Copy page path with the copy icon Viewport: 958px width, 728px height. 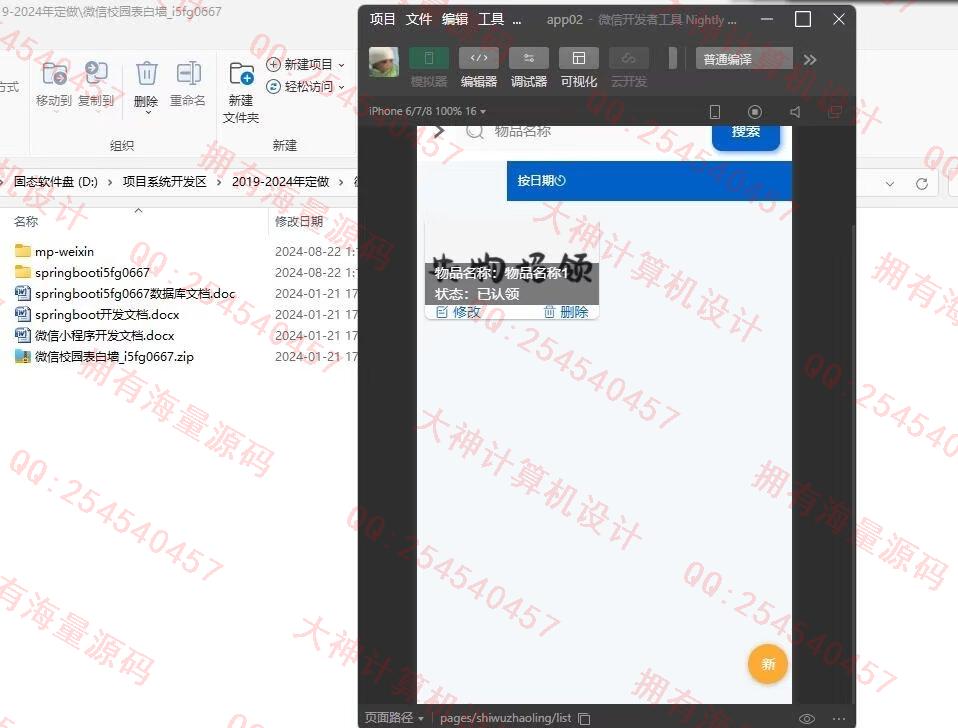point(584,719)
